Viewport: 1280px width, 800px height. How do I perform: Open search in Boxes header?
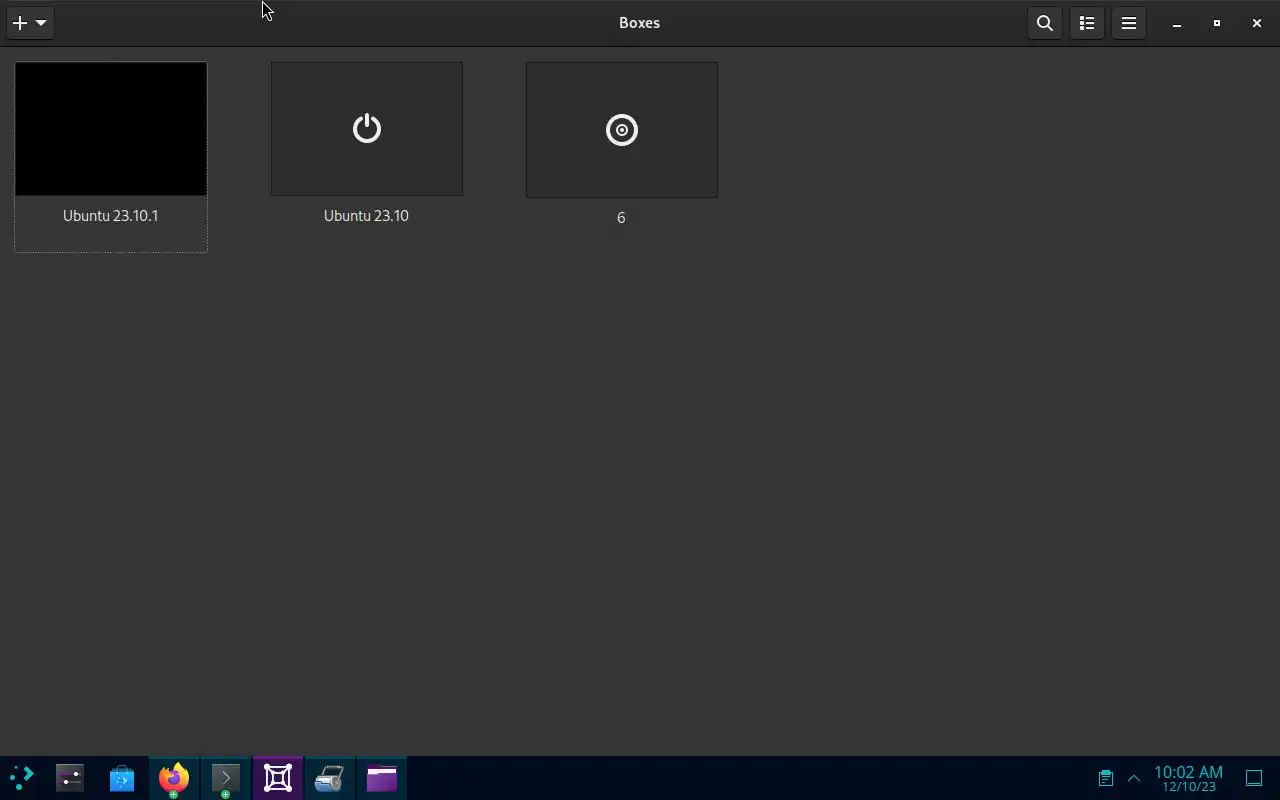[x=1045, y=23]
